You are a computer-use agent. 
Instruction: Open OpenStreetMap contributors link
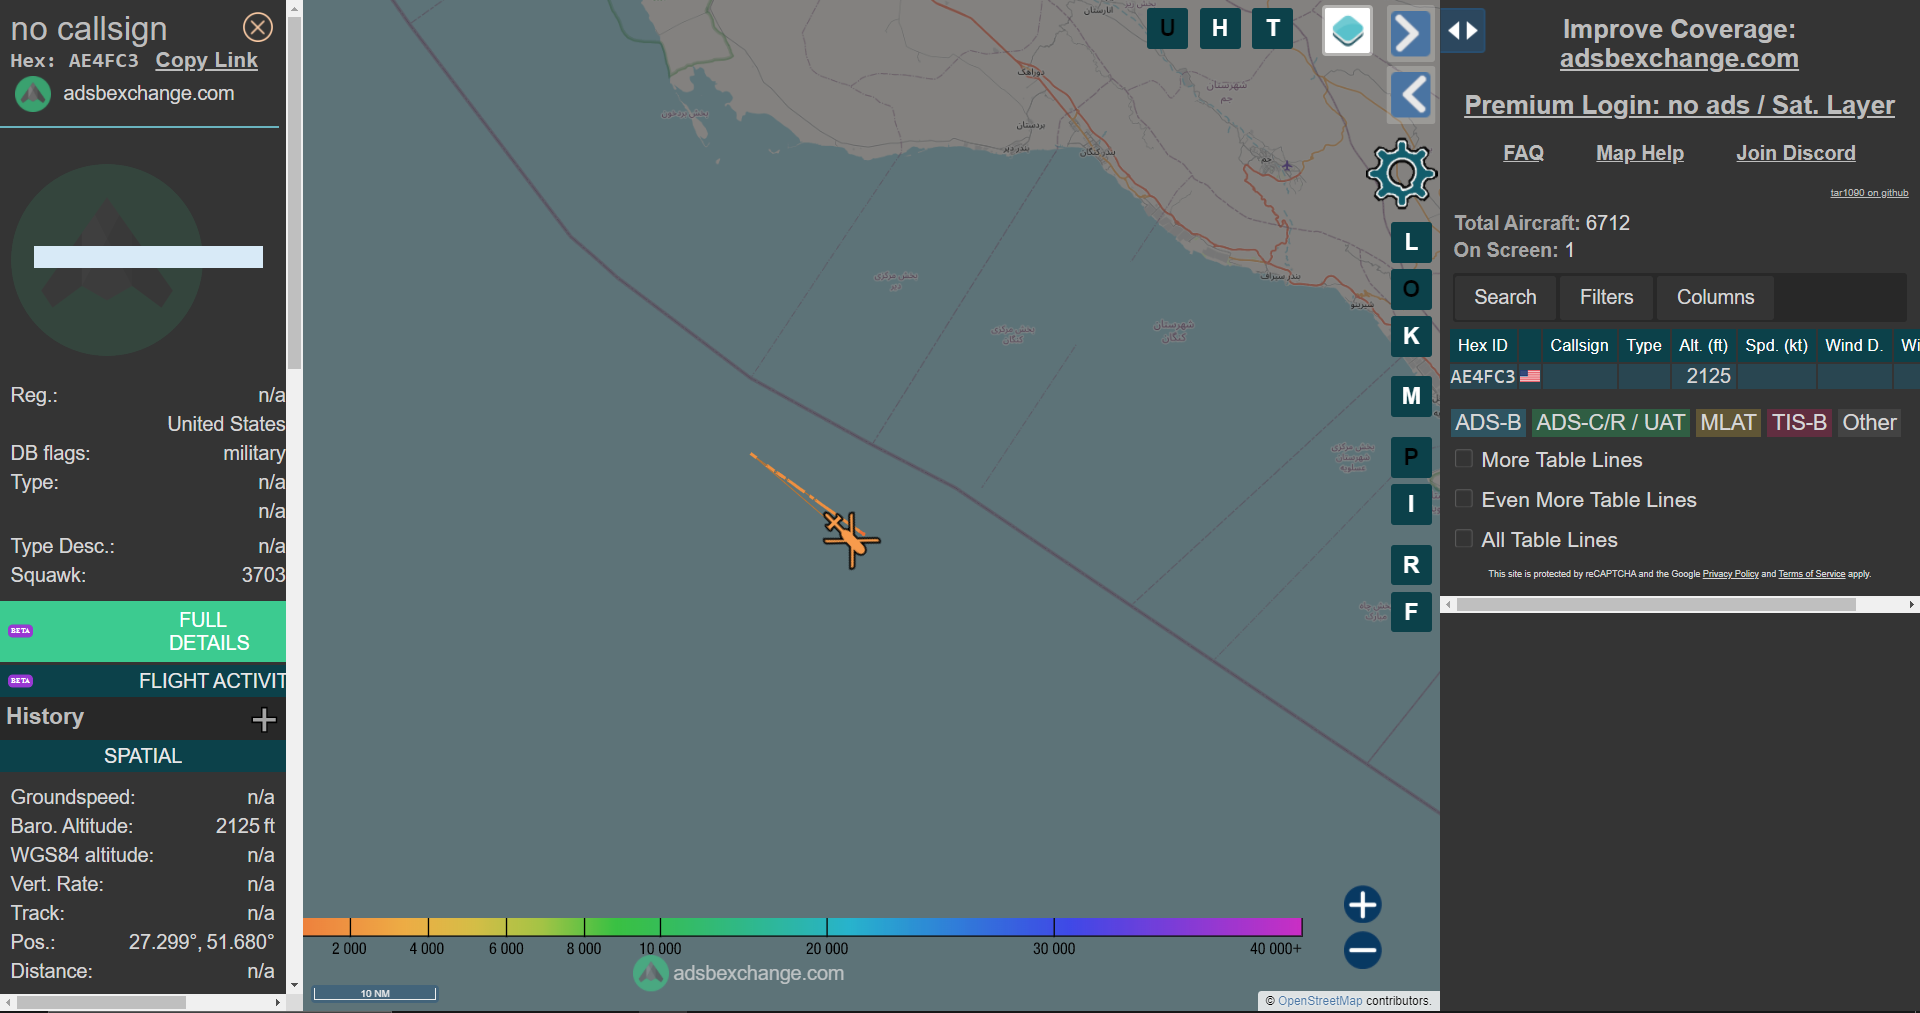(x=1320, y=1000)
